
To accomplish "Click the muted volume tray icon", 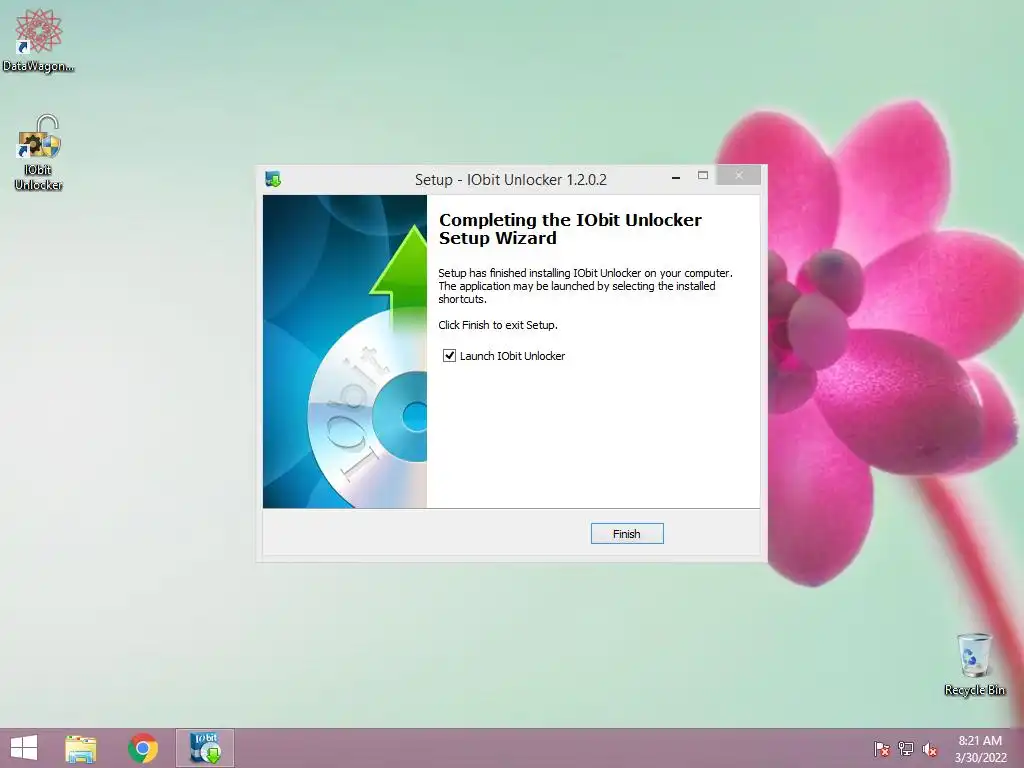I will click(x=930, y=749).
